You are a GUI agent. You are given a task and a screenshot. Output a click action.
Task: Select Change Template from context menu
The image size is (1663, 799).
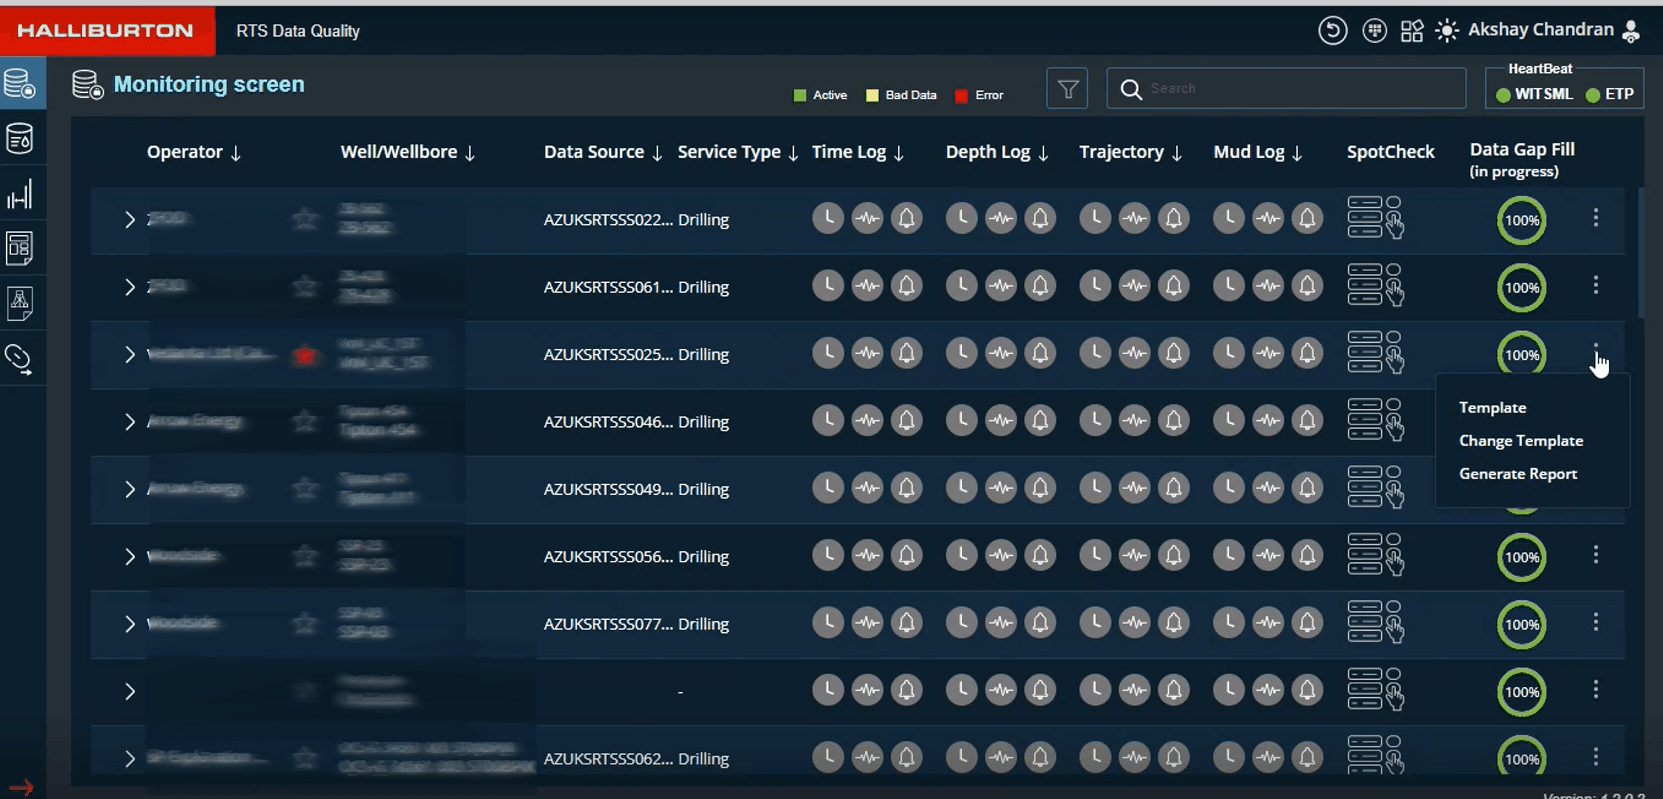pos(1520,441)
